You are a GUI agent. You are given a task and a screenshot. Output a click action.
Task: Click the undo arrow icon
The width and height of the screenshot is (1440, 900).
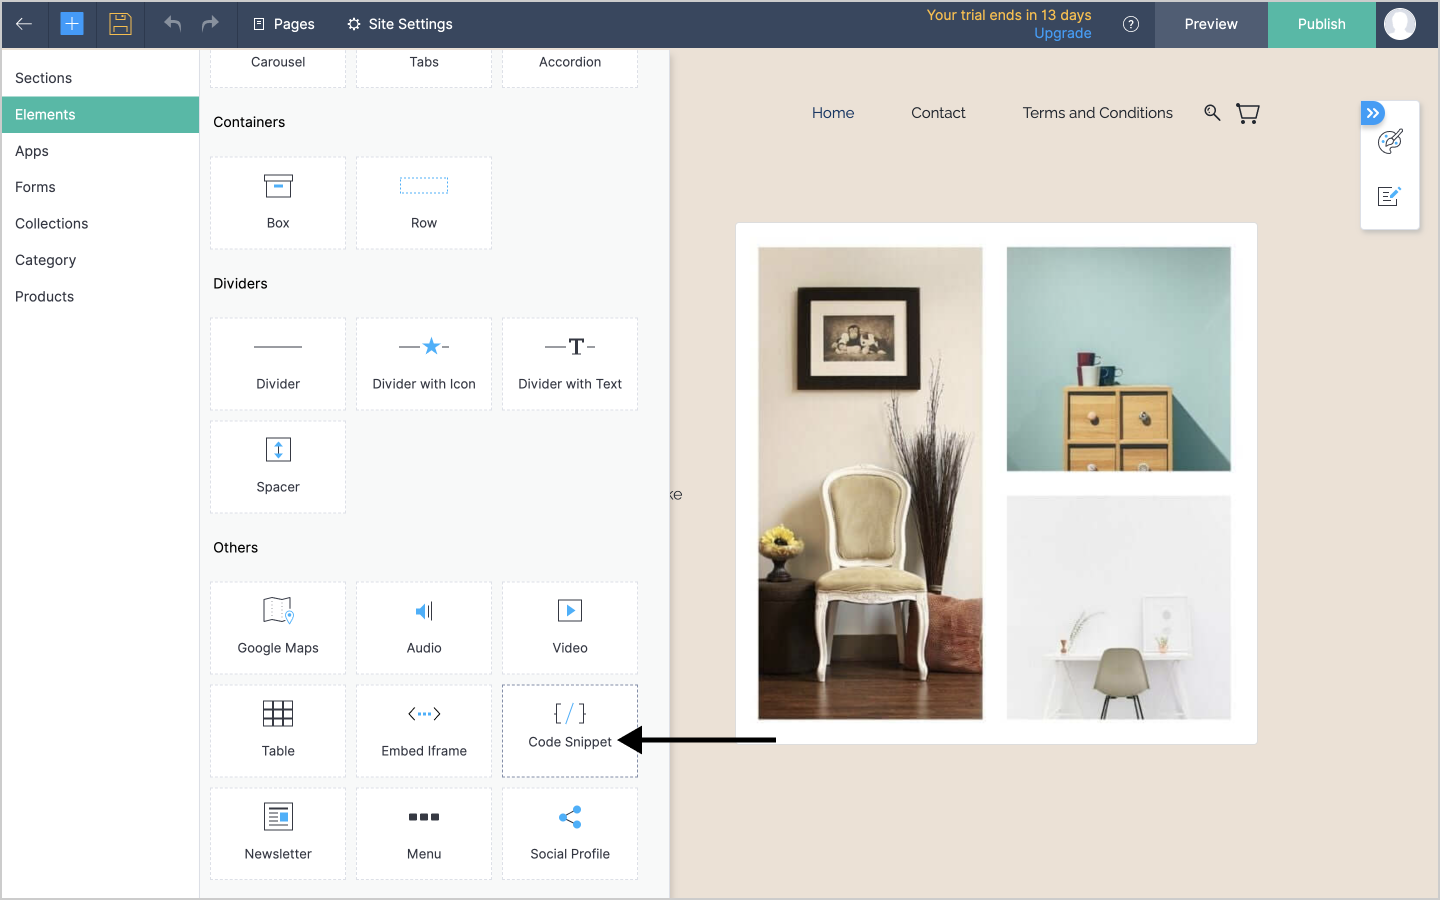173,23
